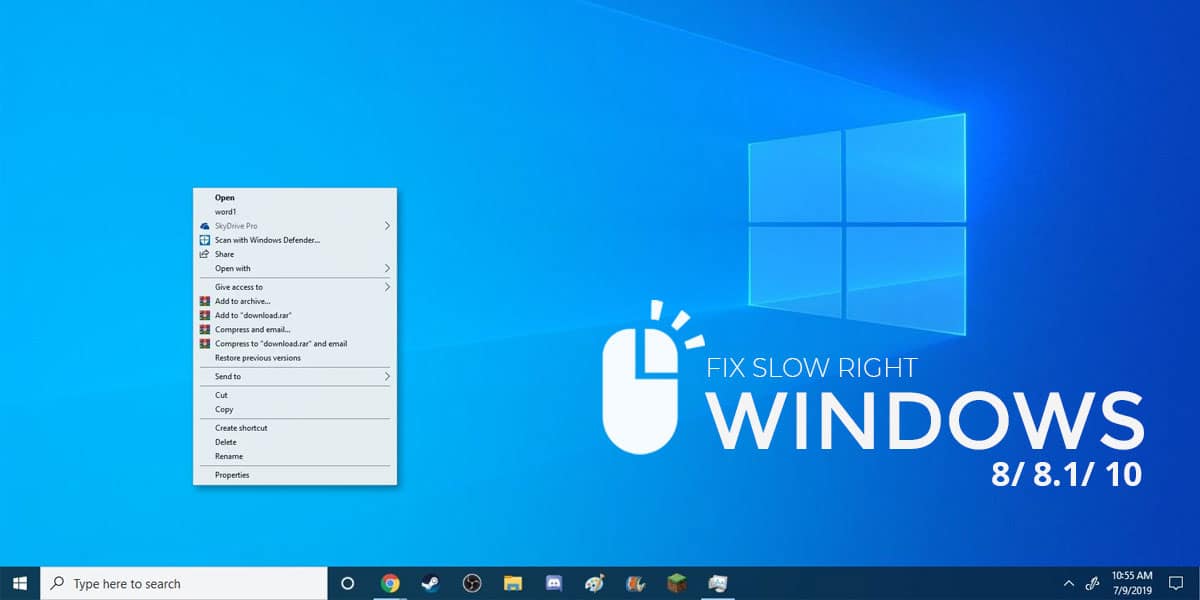Show hidden system tray icons
The height and width of the screenshot is (600, 1200).
tap(1068, 583)
